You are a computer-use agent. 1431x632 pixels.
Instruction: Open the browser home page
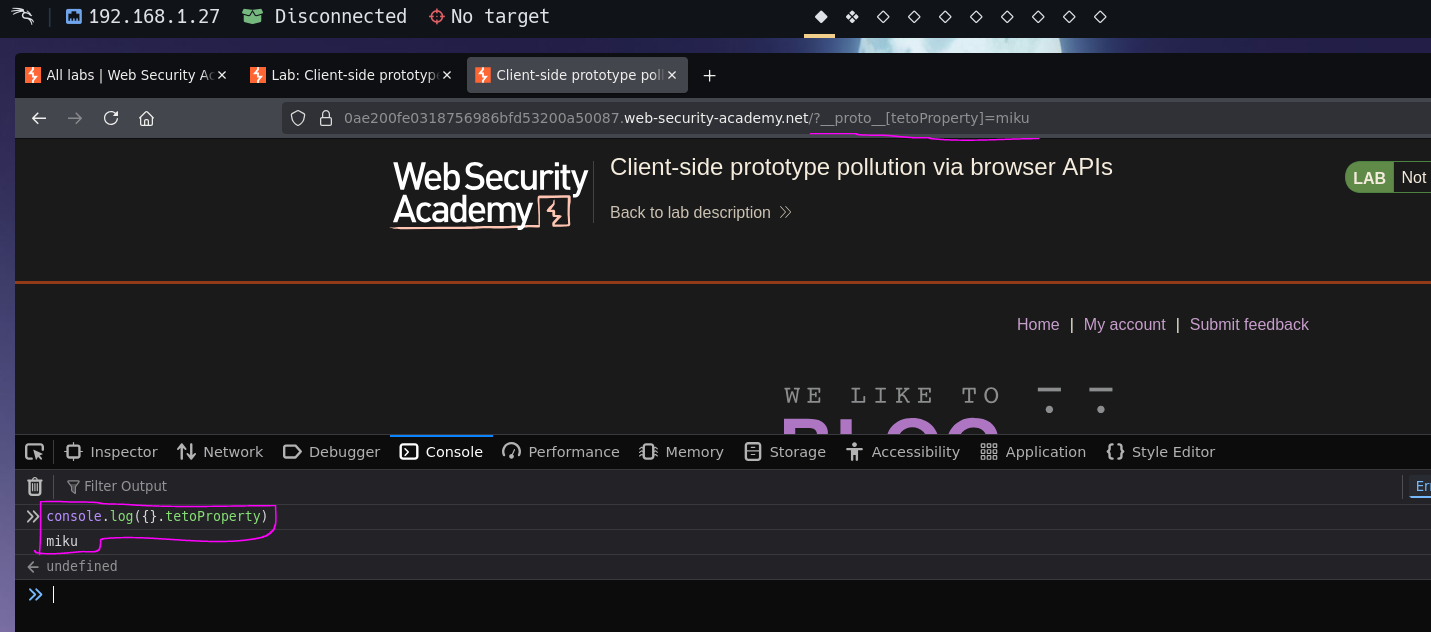pos(146,118)
